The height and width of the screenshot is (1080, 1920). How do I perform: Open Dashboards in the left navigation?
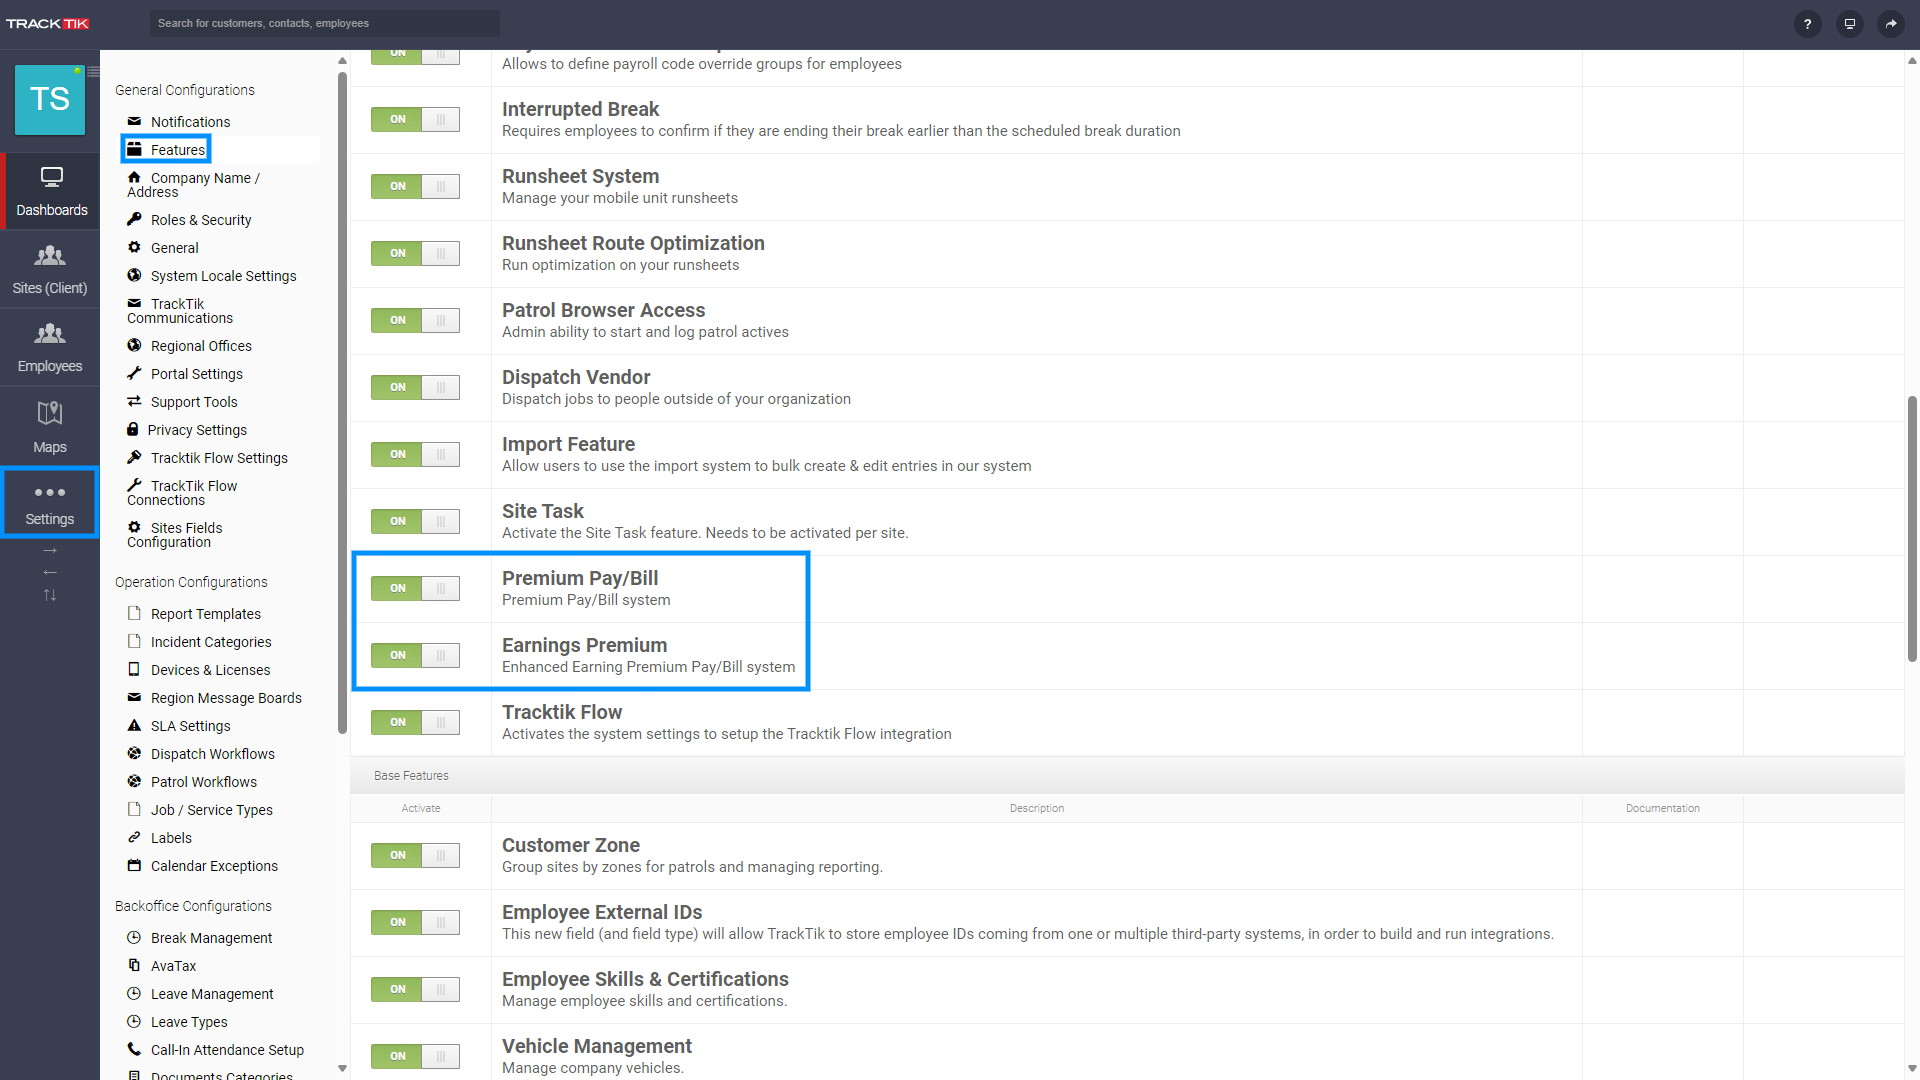[51, 192]
